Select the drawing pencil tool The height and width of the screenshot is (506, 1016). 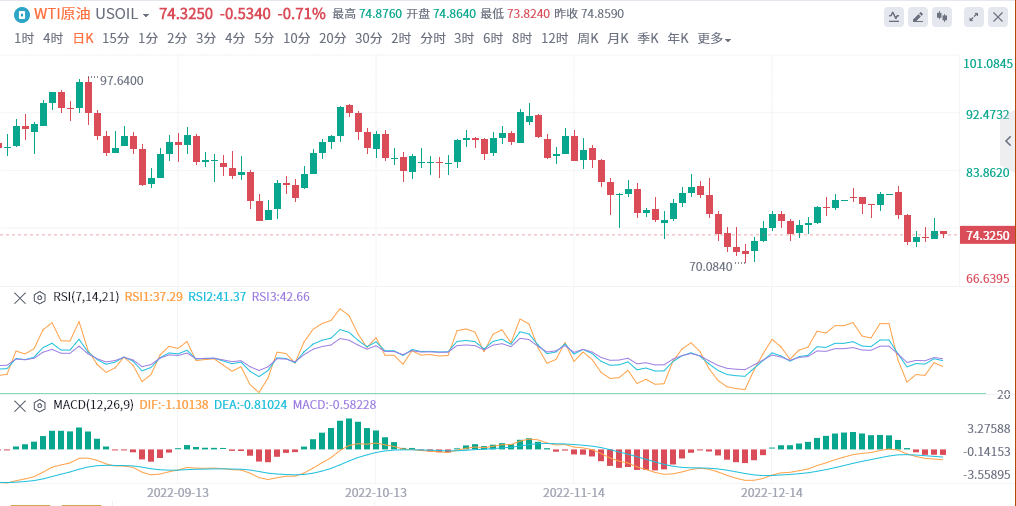[918, 17]
